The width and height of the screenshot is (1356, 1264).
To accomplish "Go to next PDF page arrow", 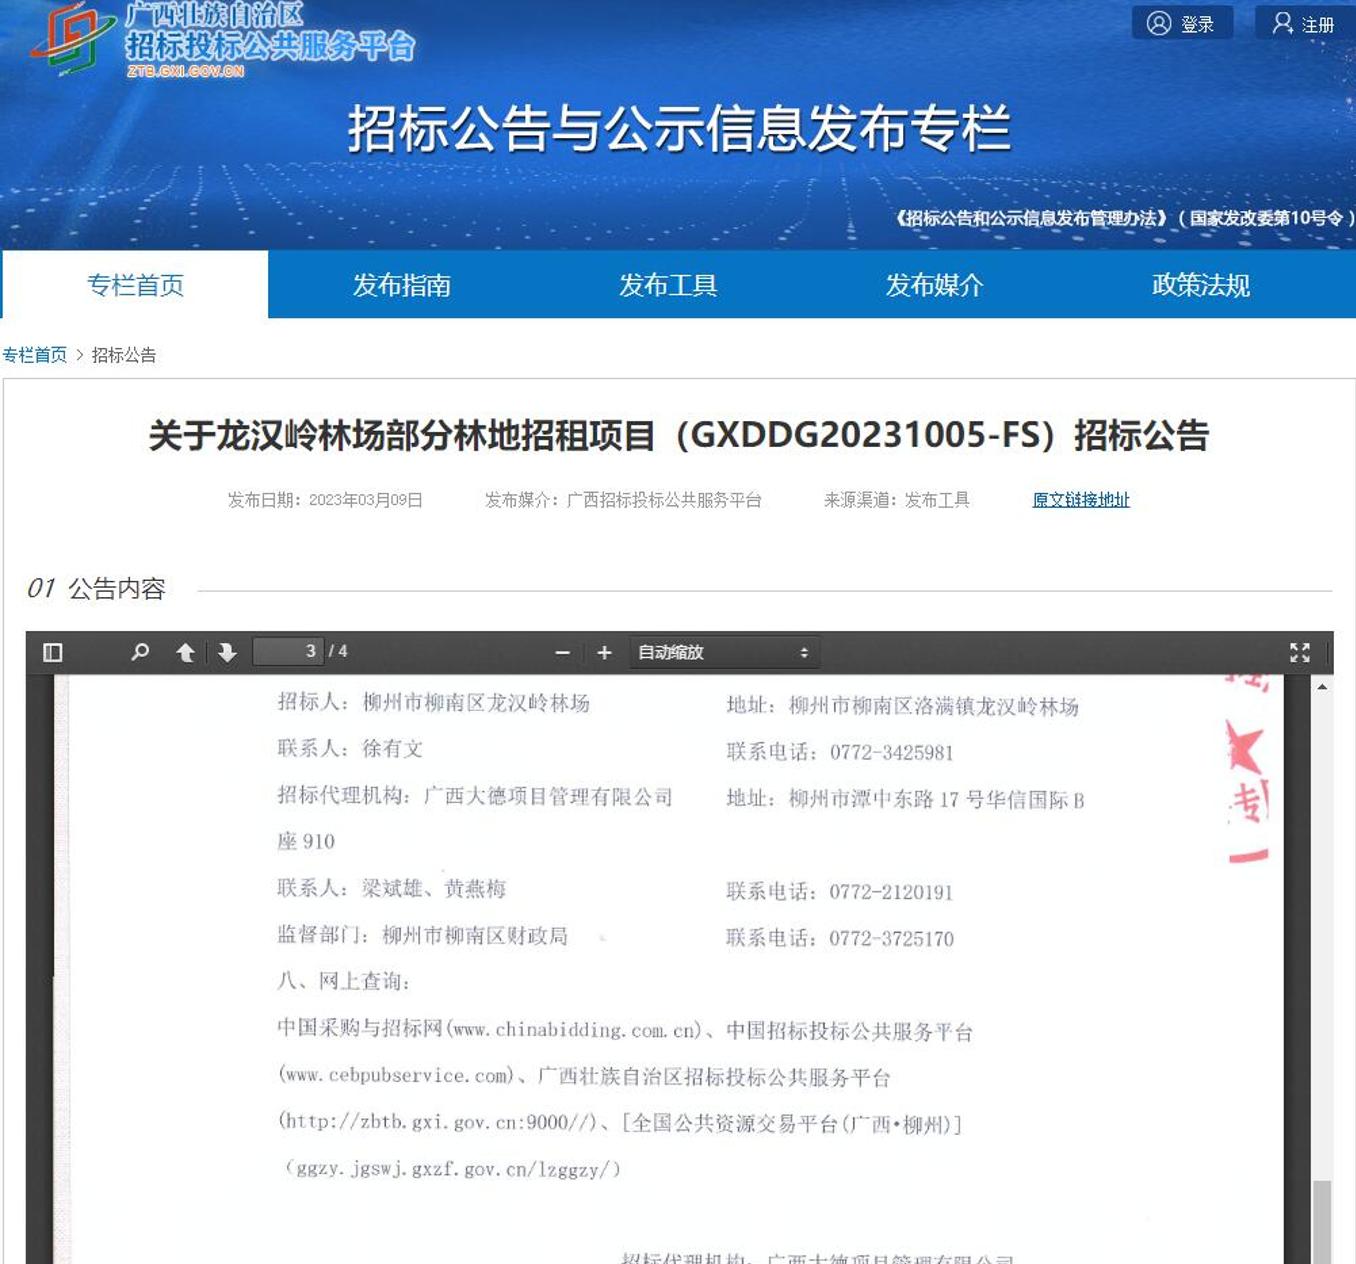I will click(227, 653).
